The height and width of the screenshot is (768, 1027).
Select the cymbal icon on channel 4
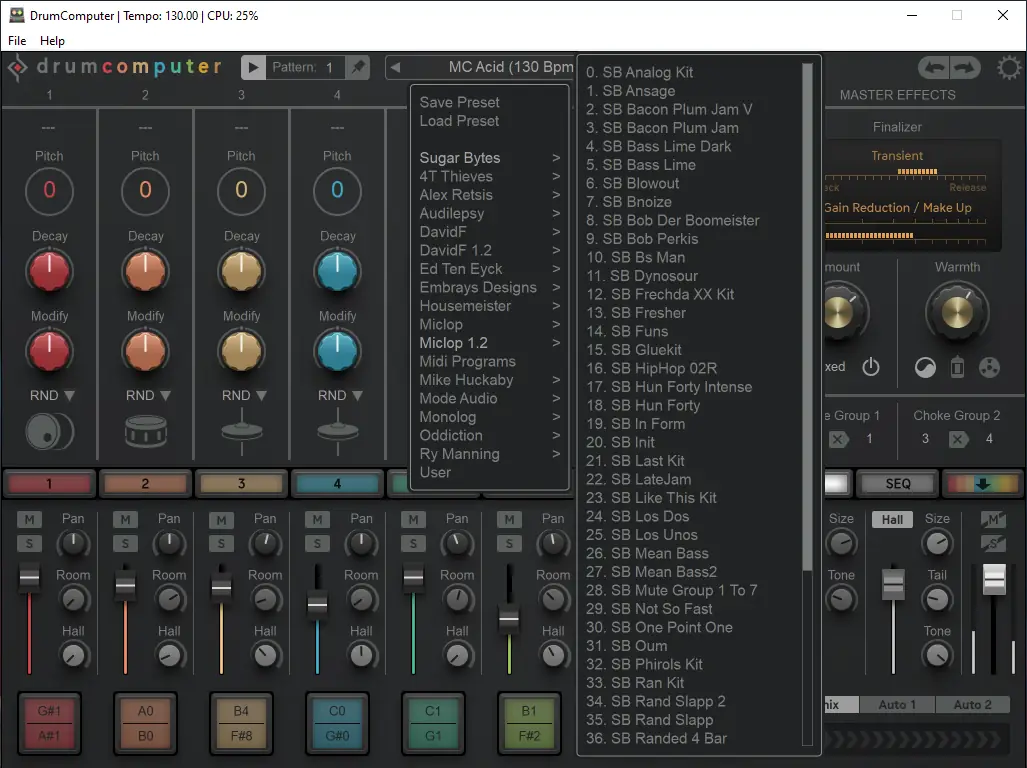click(x=337, y=431)
